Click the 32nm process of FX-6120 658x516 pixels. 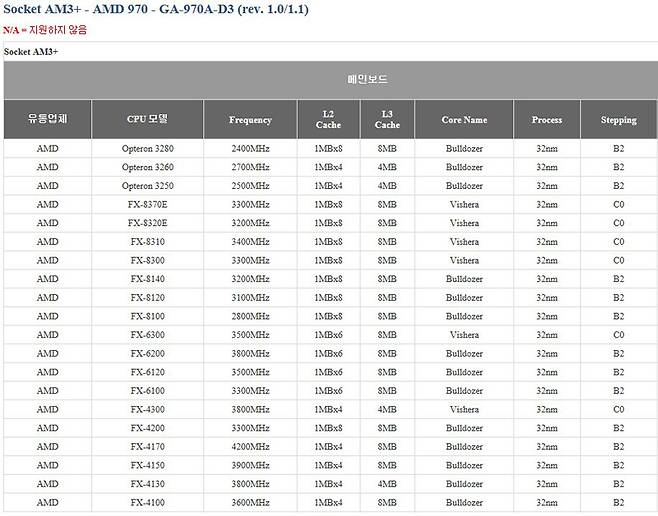[547, 372]
